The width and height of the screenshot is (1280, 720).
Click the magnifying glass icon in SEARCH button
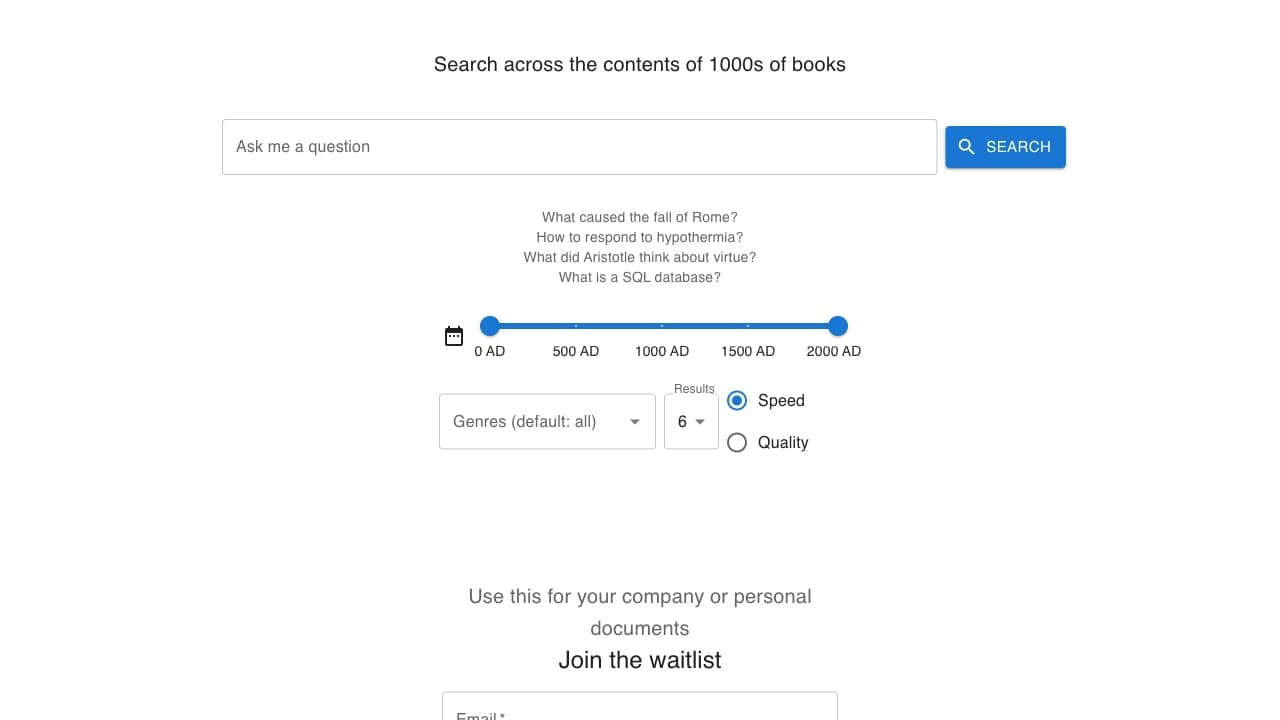(967, 146)
